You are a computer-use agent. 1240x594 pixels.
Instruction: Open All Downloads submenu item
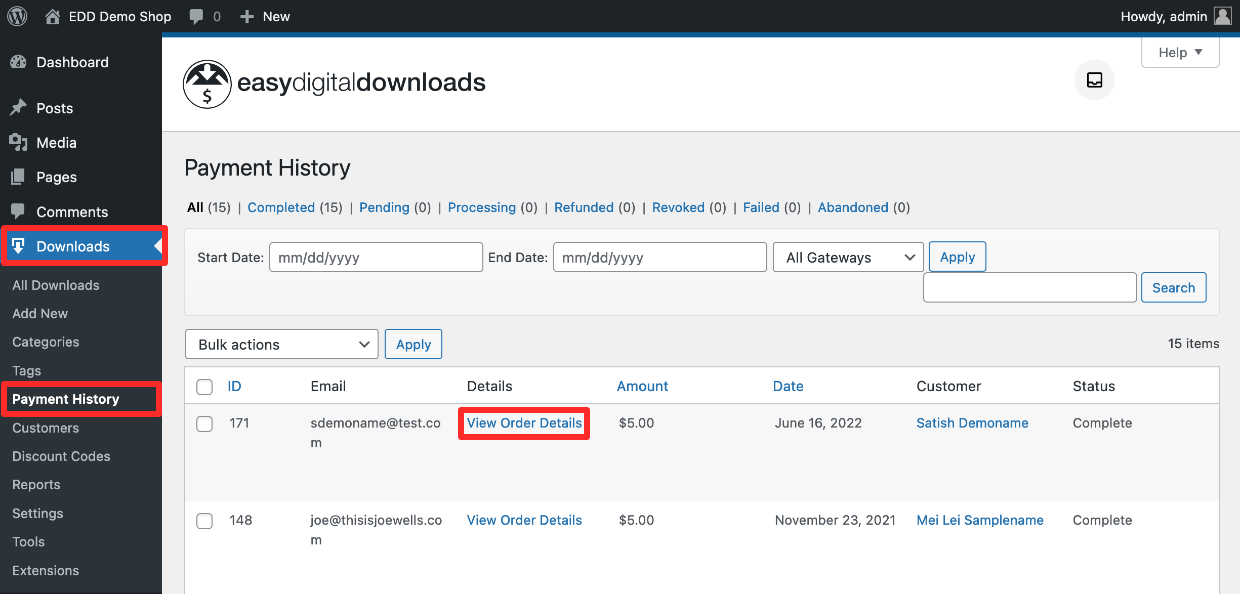point(56,285)
